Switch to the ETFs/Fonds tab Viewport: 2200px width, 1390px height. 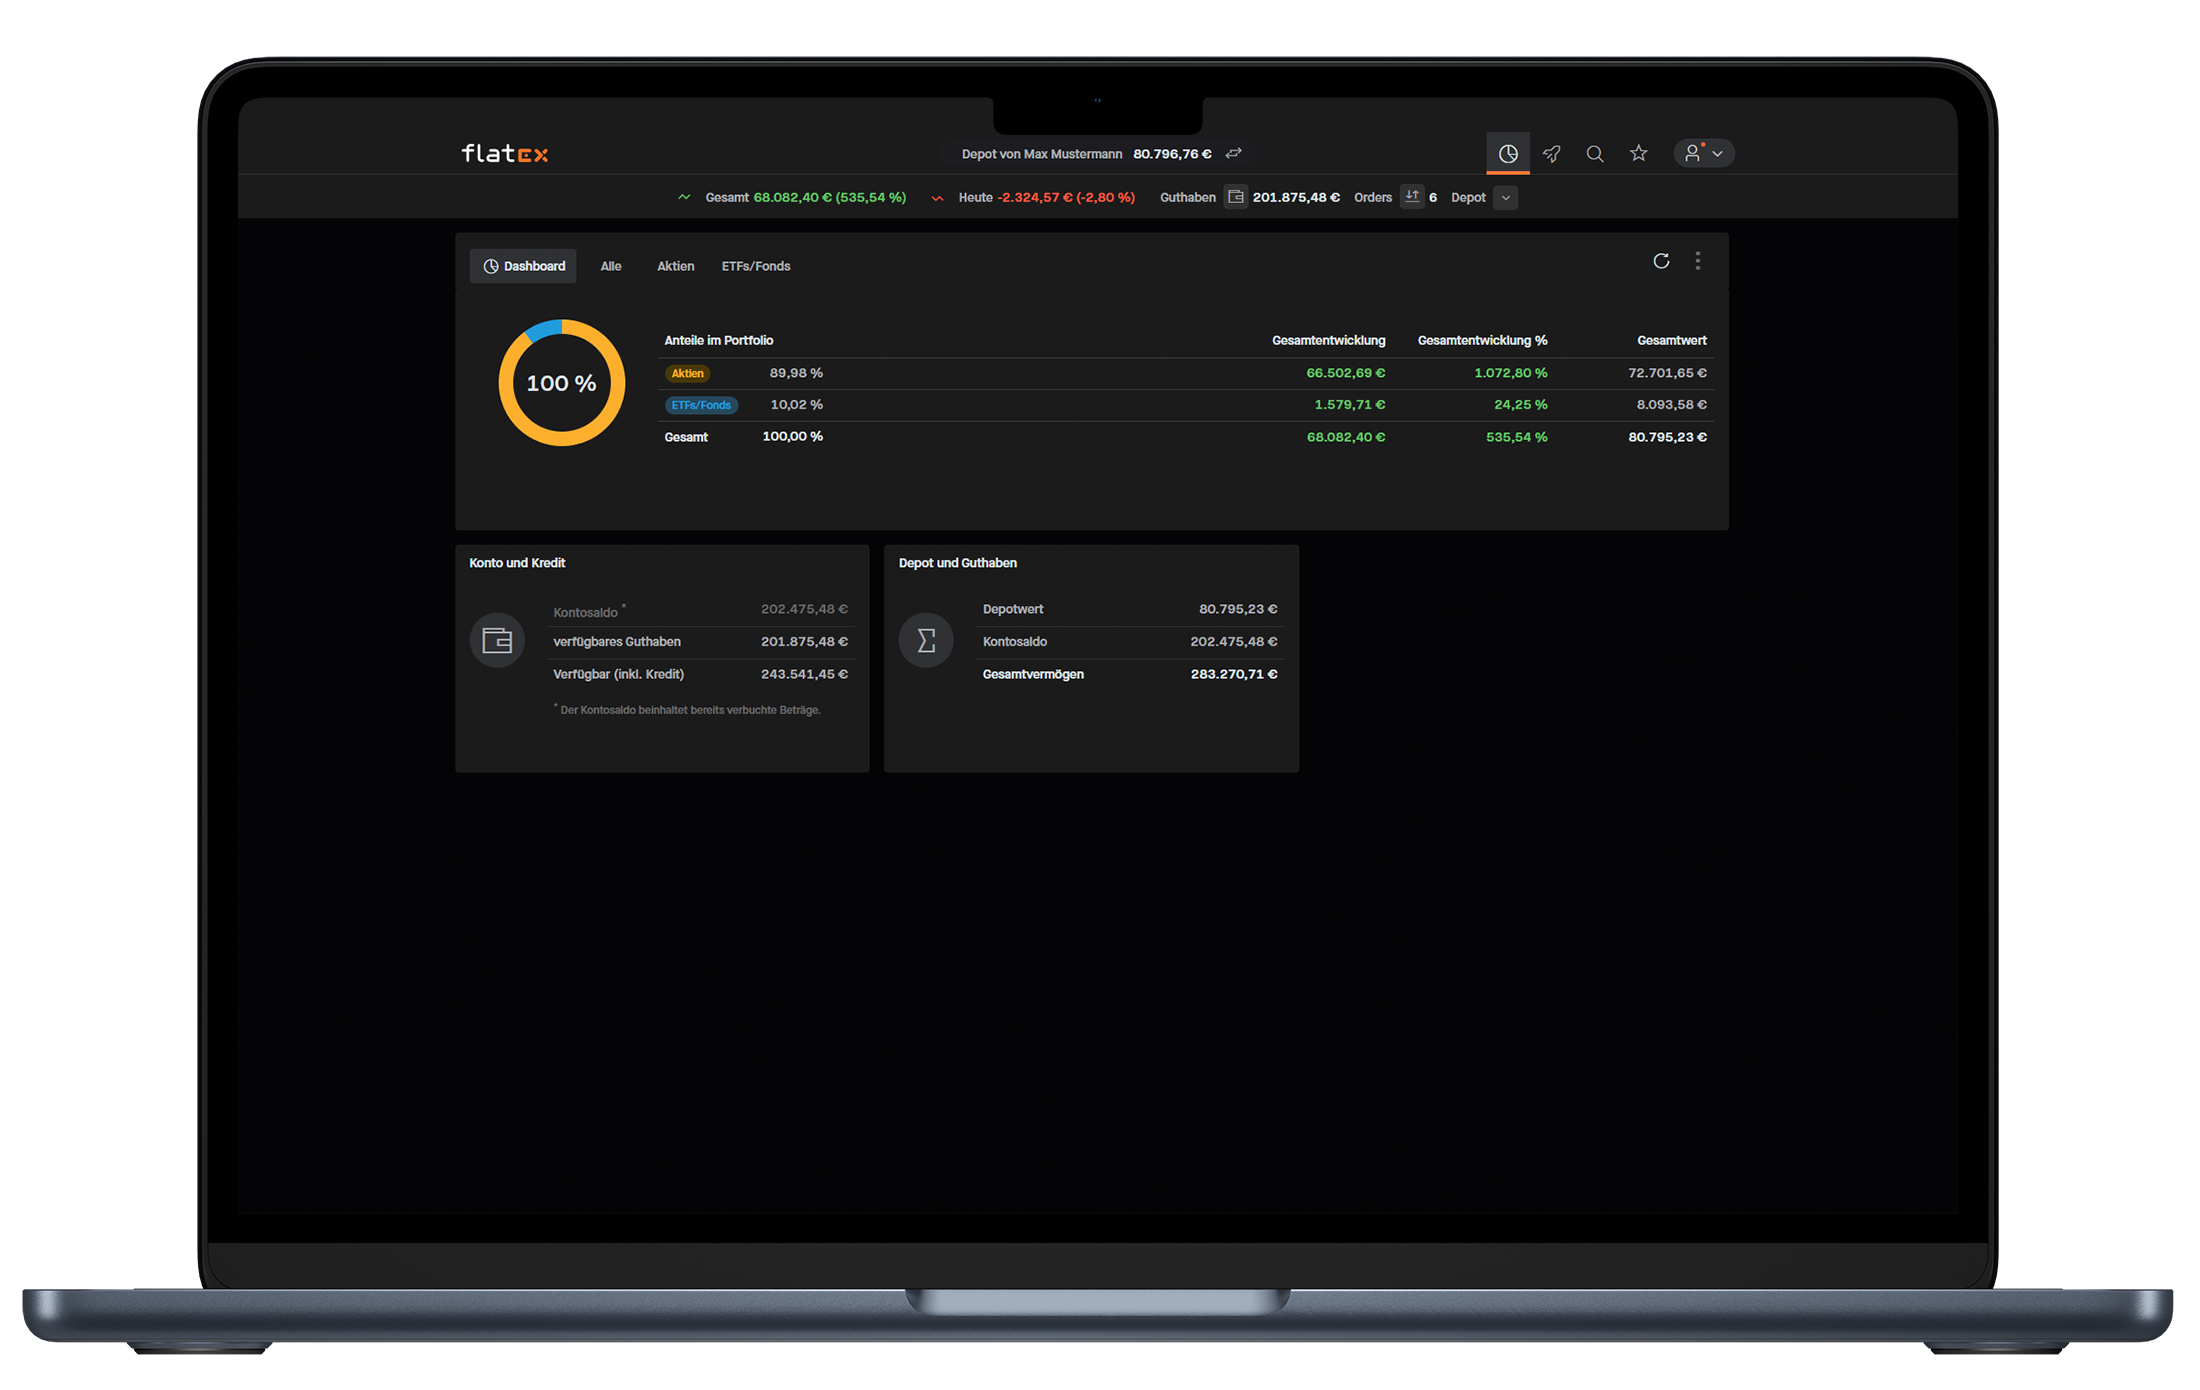tap(756, 266)
